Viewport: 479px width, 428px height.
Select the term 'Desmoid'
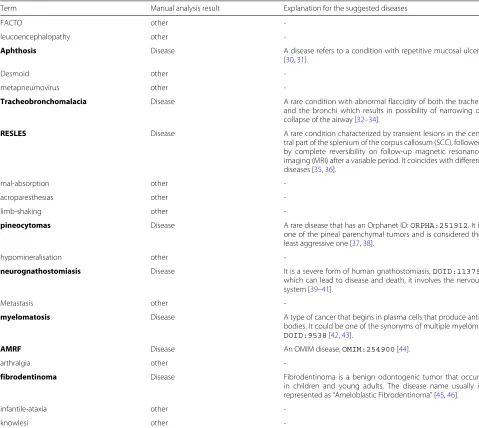[x=15, y=74]
